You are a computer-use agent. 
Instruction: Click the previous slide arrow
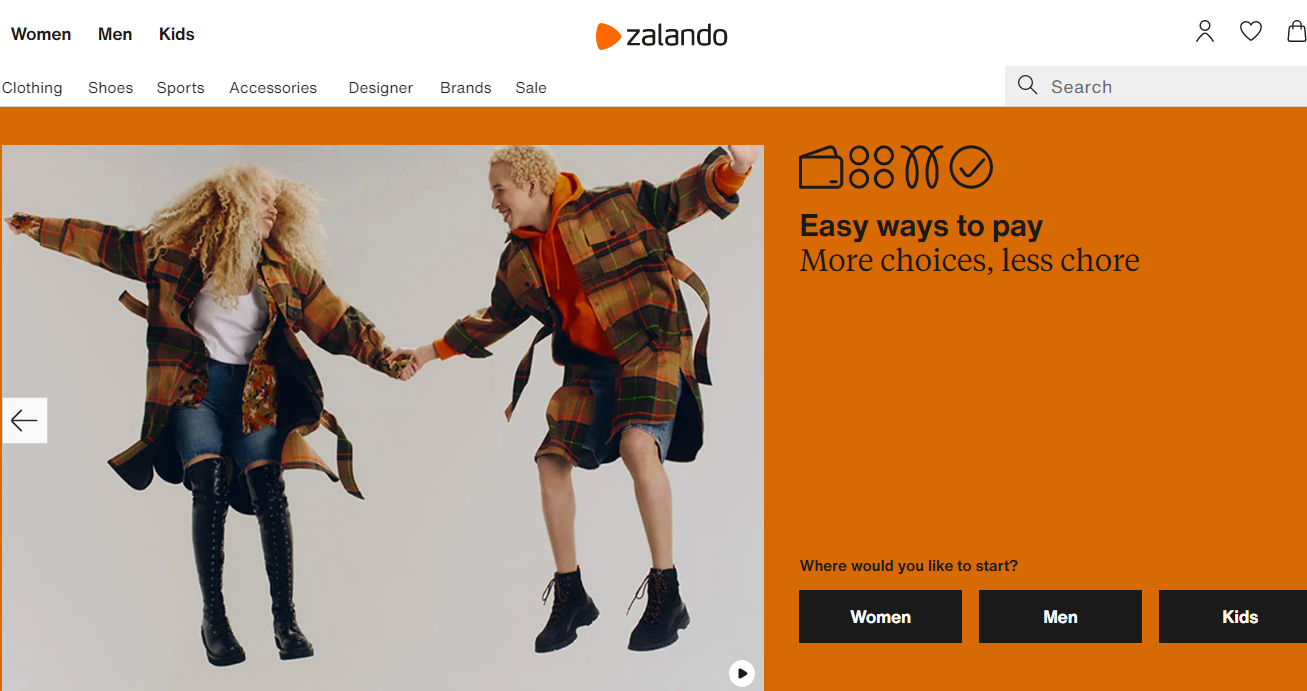(24, 420)
